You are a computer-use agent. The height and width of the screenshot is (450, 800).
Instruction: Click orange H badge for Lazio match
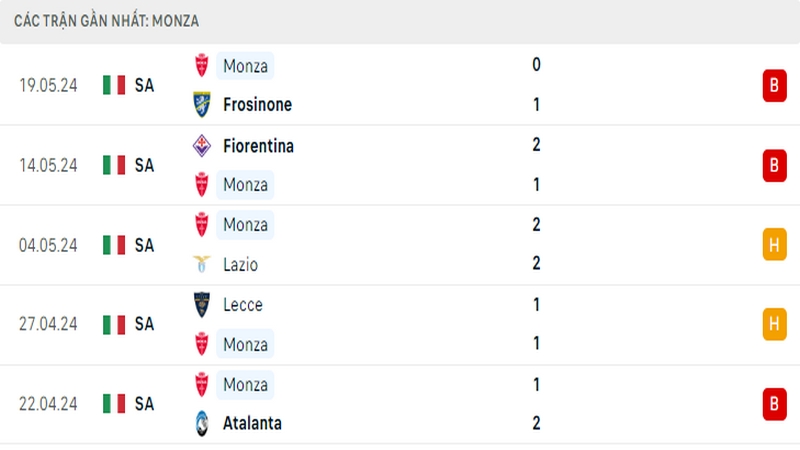(x=774, y=245)
